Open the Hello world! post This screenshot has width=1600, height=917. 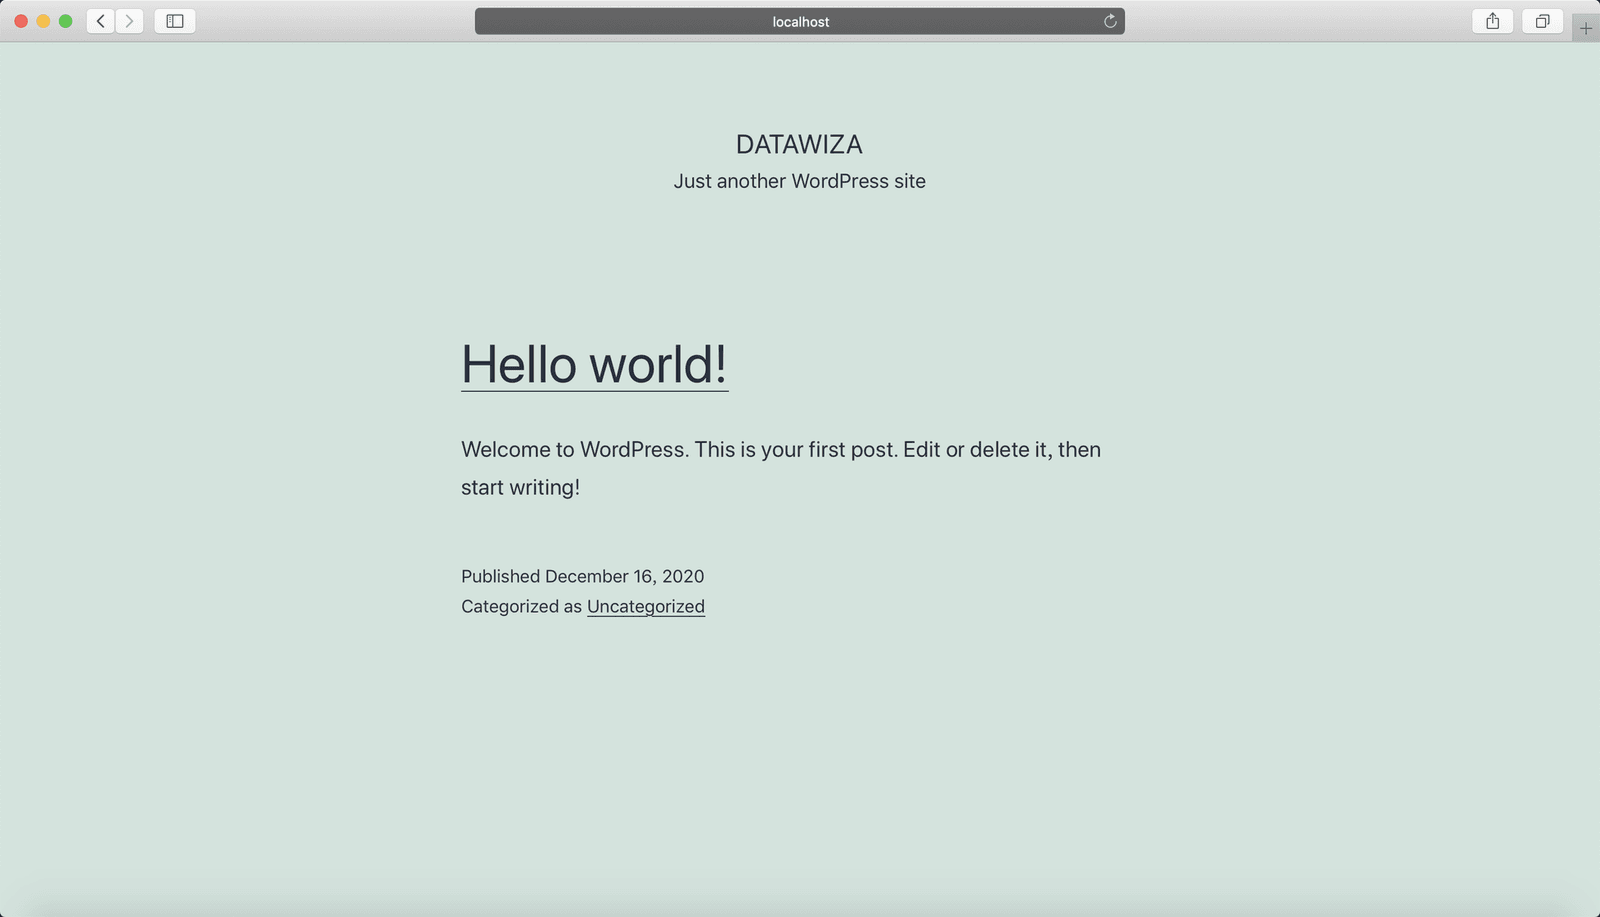coord(594,364)
